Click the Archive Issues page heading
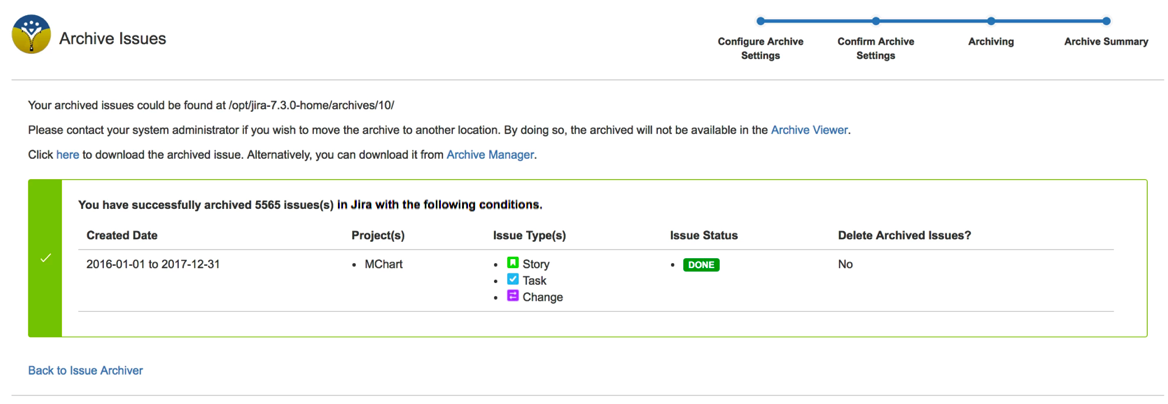Screen dimensions: 1168x404 click(x=112, y=39)
